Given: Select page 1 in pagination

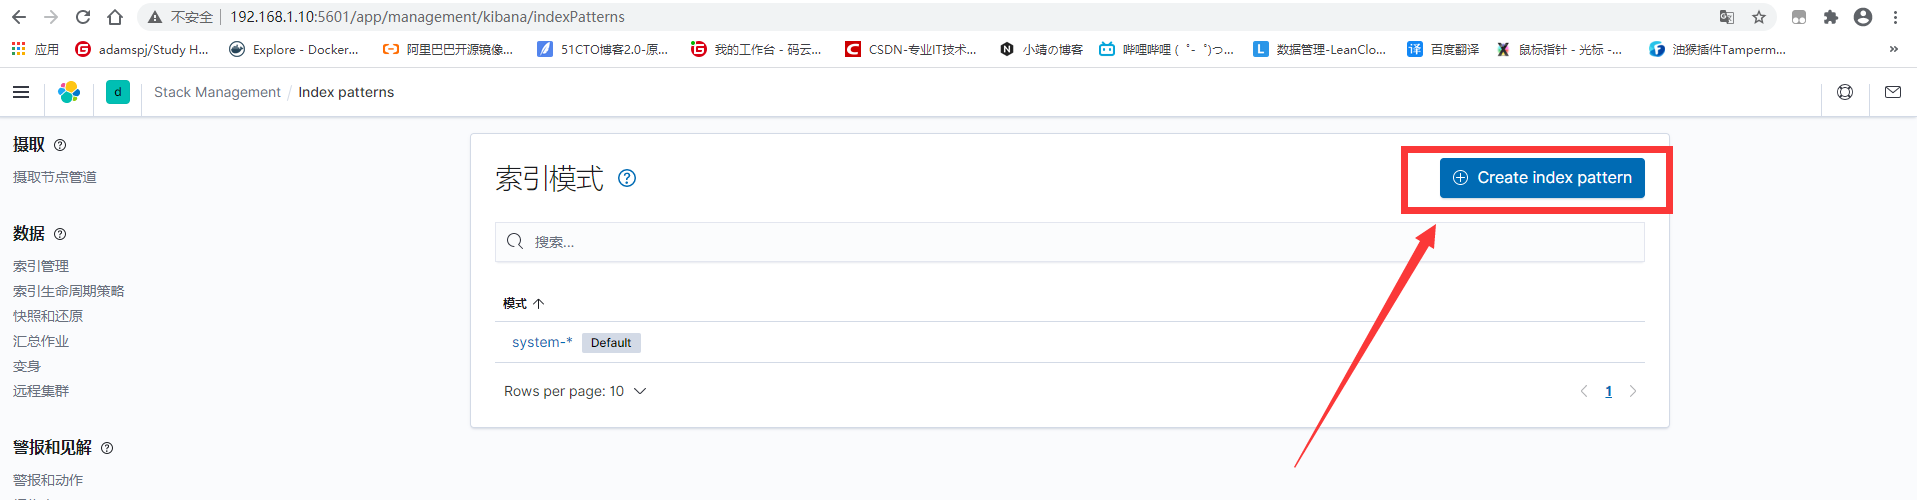Looking at the screenshot, I should coord(1609,391).
